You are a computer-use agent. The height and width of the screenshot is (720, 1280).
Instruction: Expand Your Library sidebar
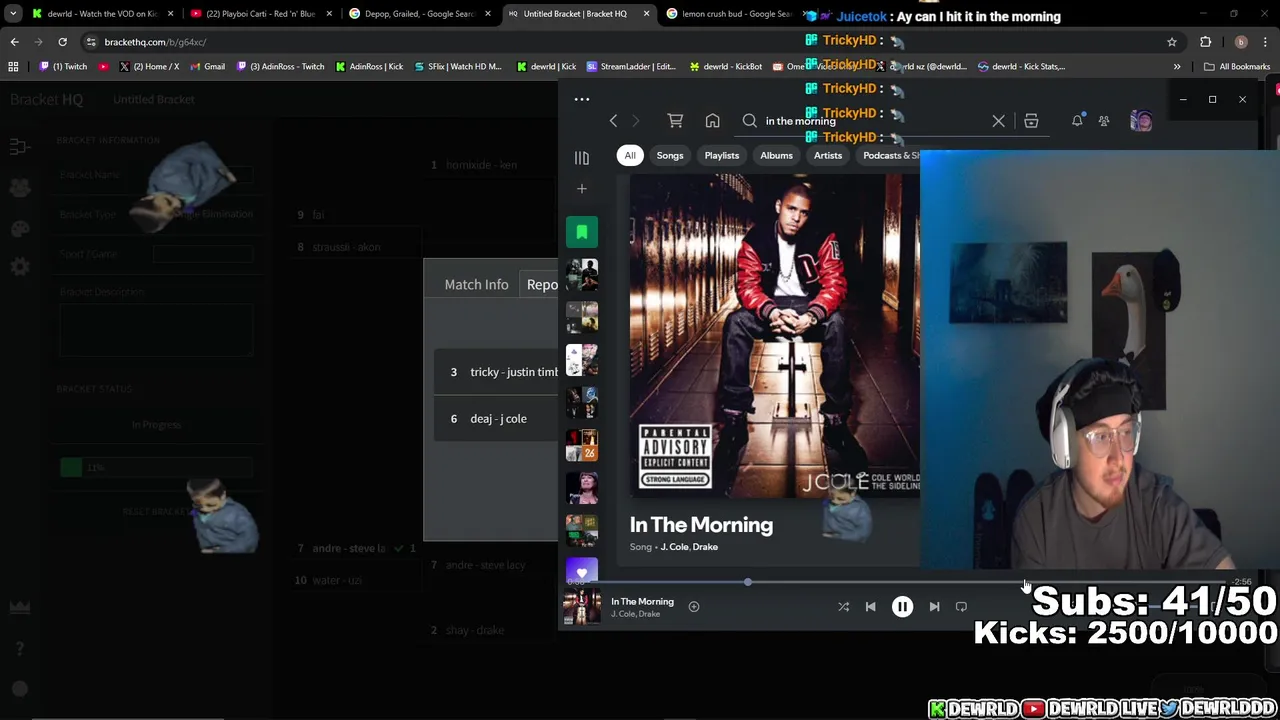coord(581,158)
